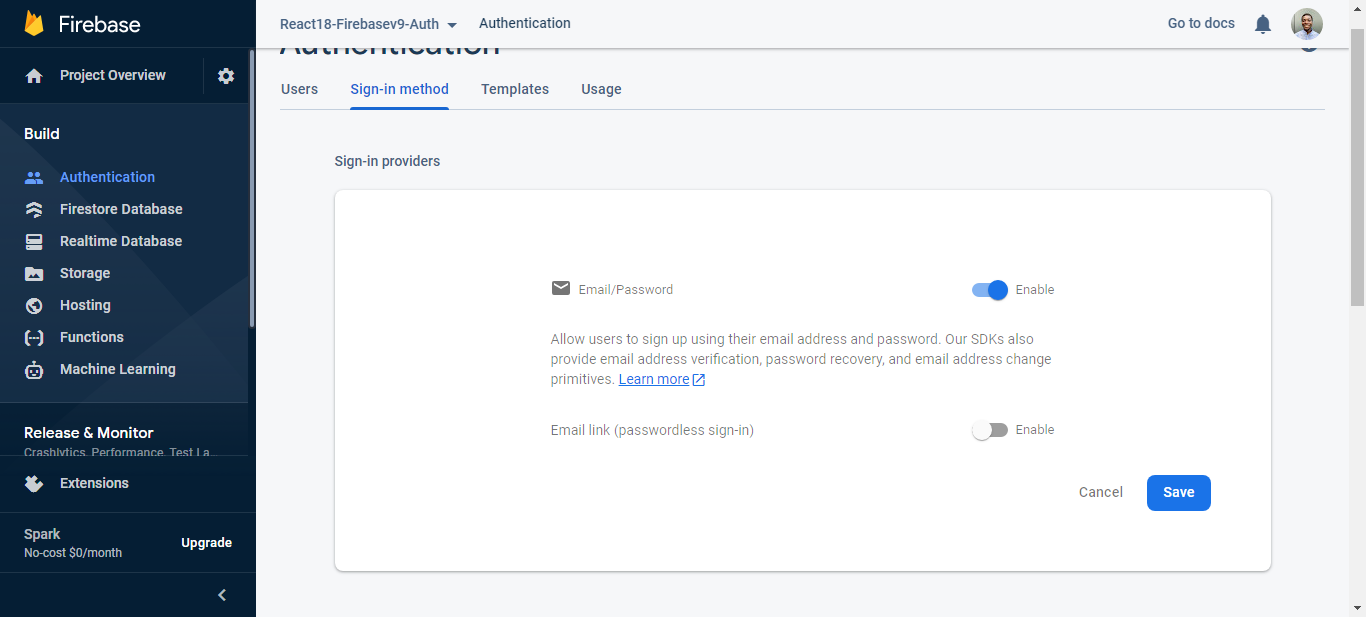Switch to the Users tab
The image size is (1366, 617).
[x=299, y=89]
